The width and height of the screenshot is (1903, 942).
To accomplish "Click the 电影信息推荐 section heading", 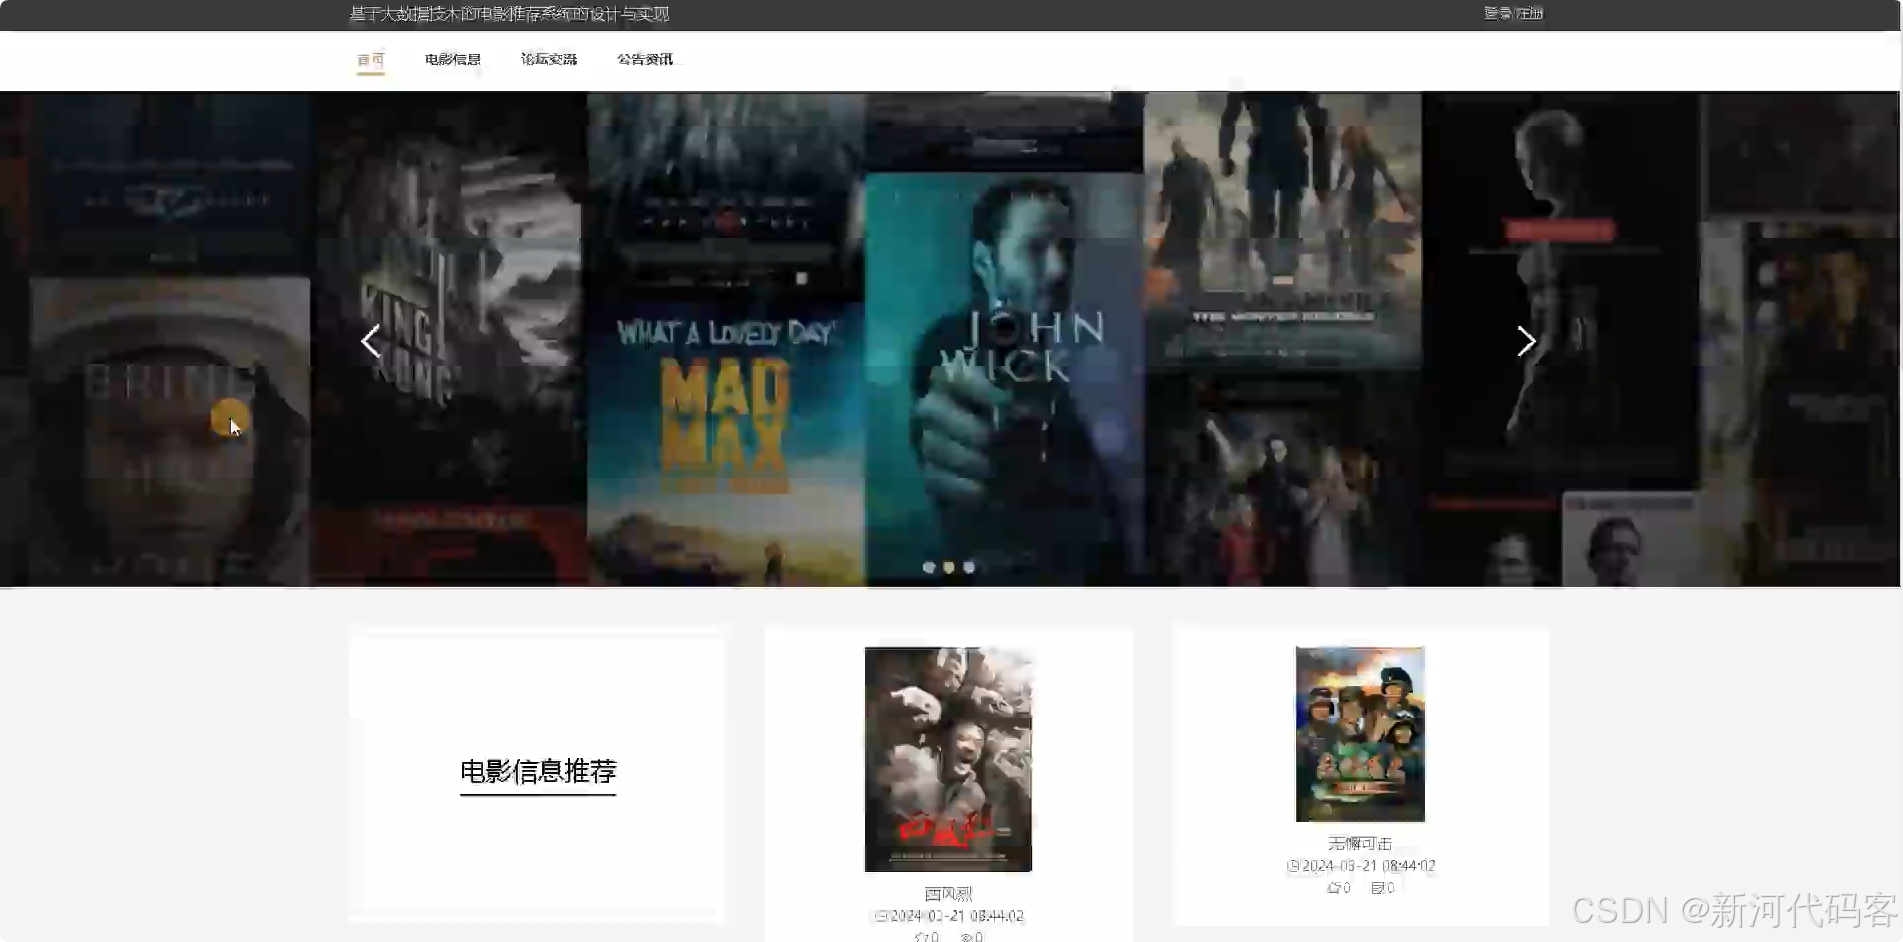I will coord(538,771).
